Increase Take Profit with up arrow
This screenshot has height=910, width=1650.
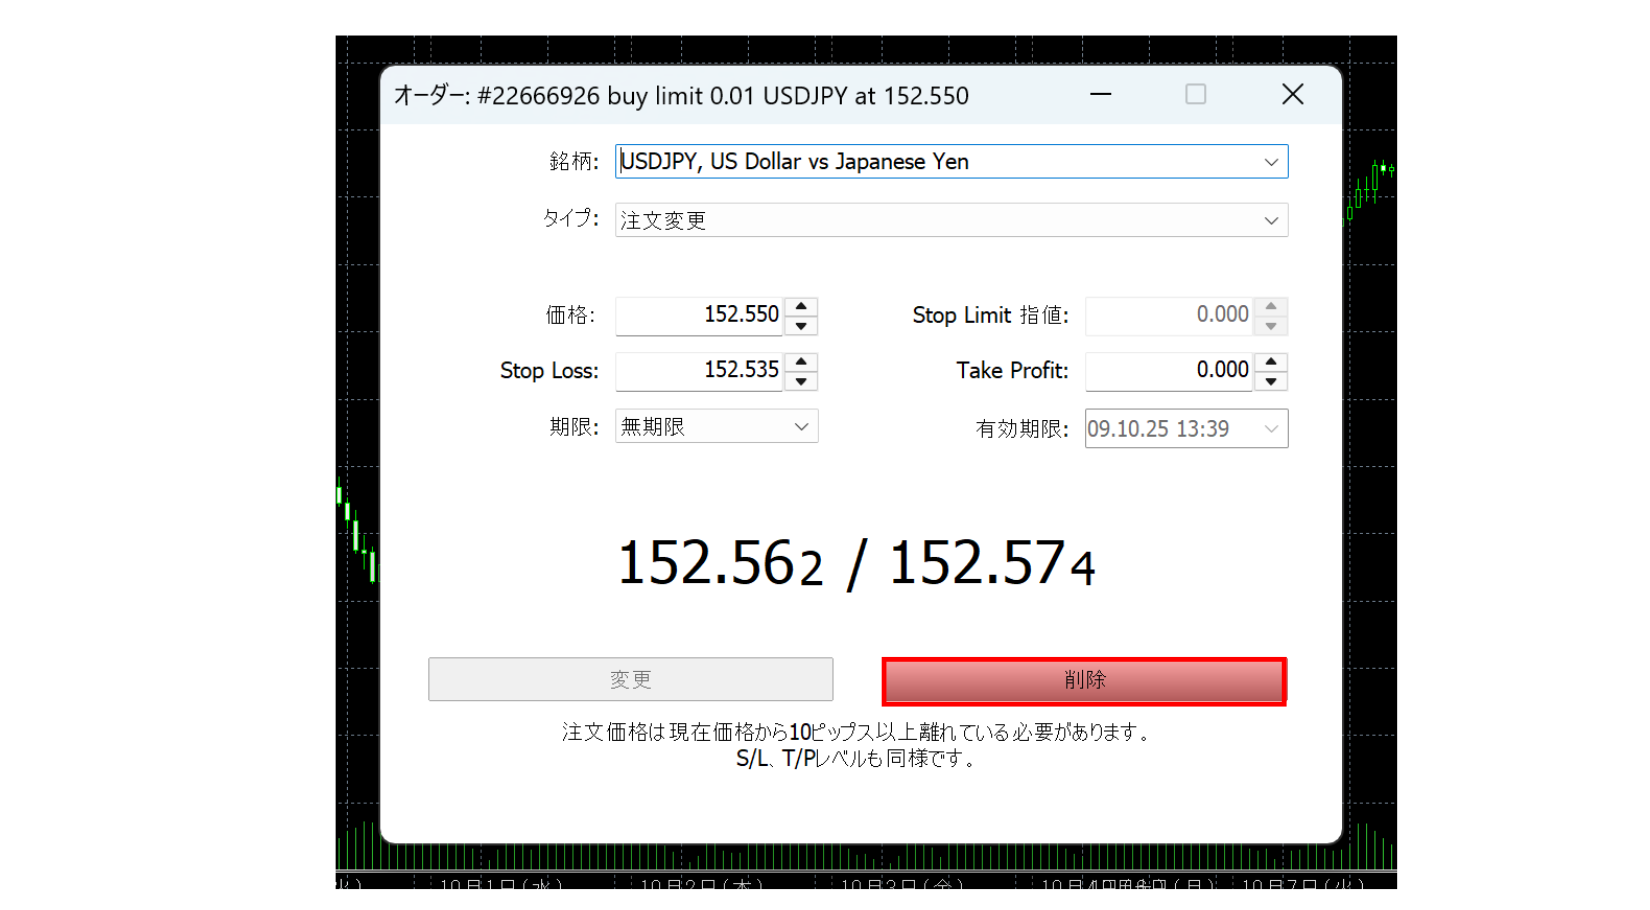[x=1270, y=362]
